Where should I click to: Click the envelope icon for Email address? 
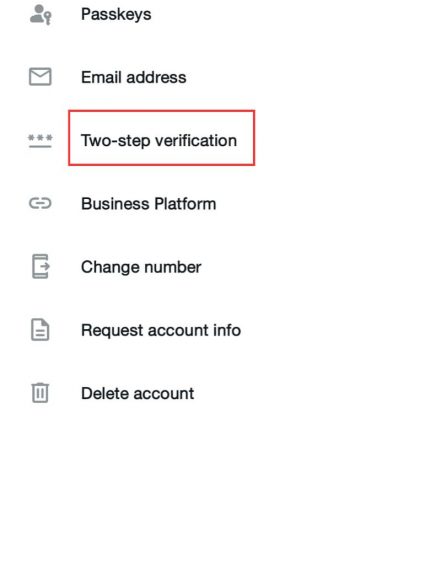[x=40, y=77]
